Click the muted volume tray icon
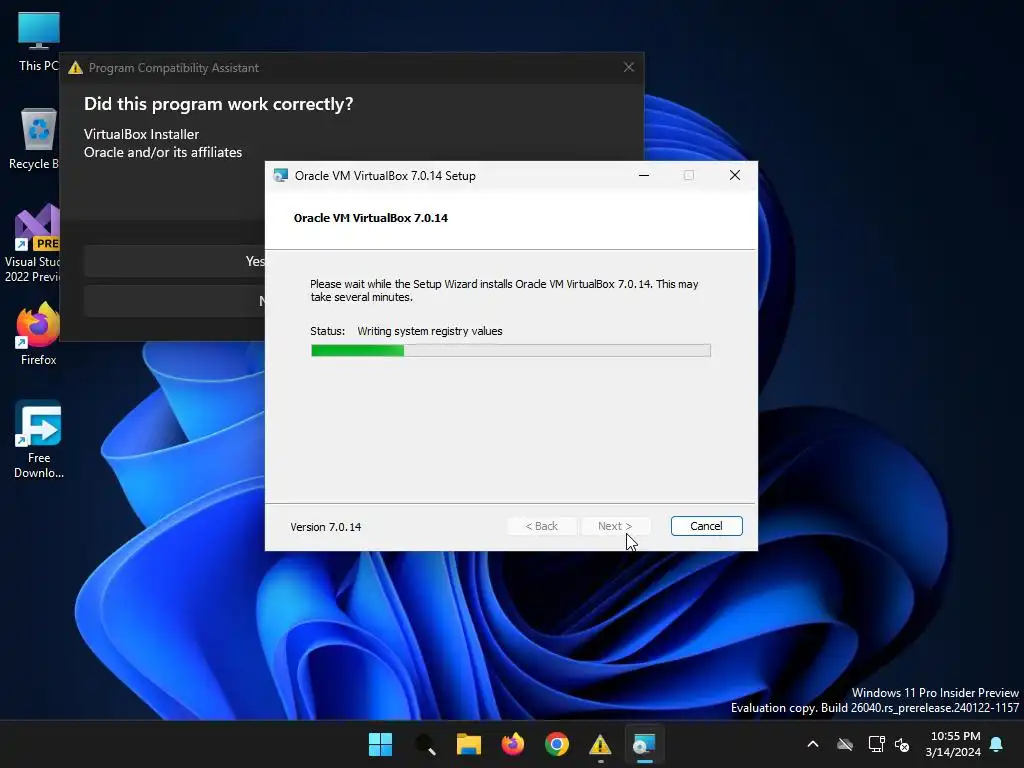Image resolution: width=1024 pixels, height=768 pixels. [x=902, y=744]
